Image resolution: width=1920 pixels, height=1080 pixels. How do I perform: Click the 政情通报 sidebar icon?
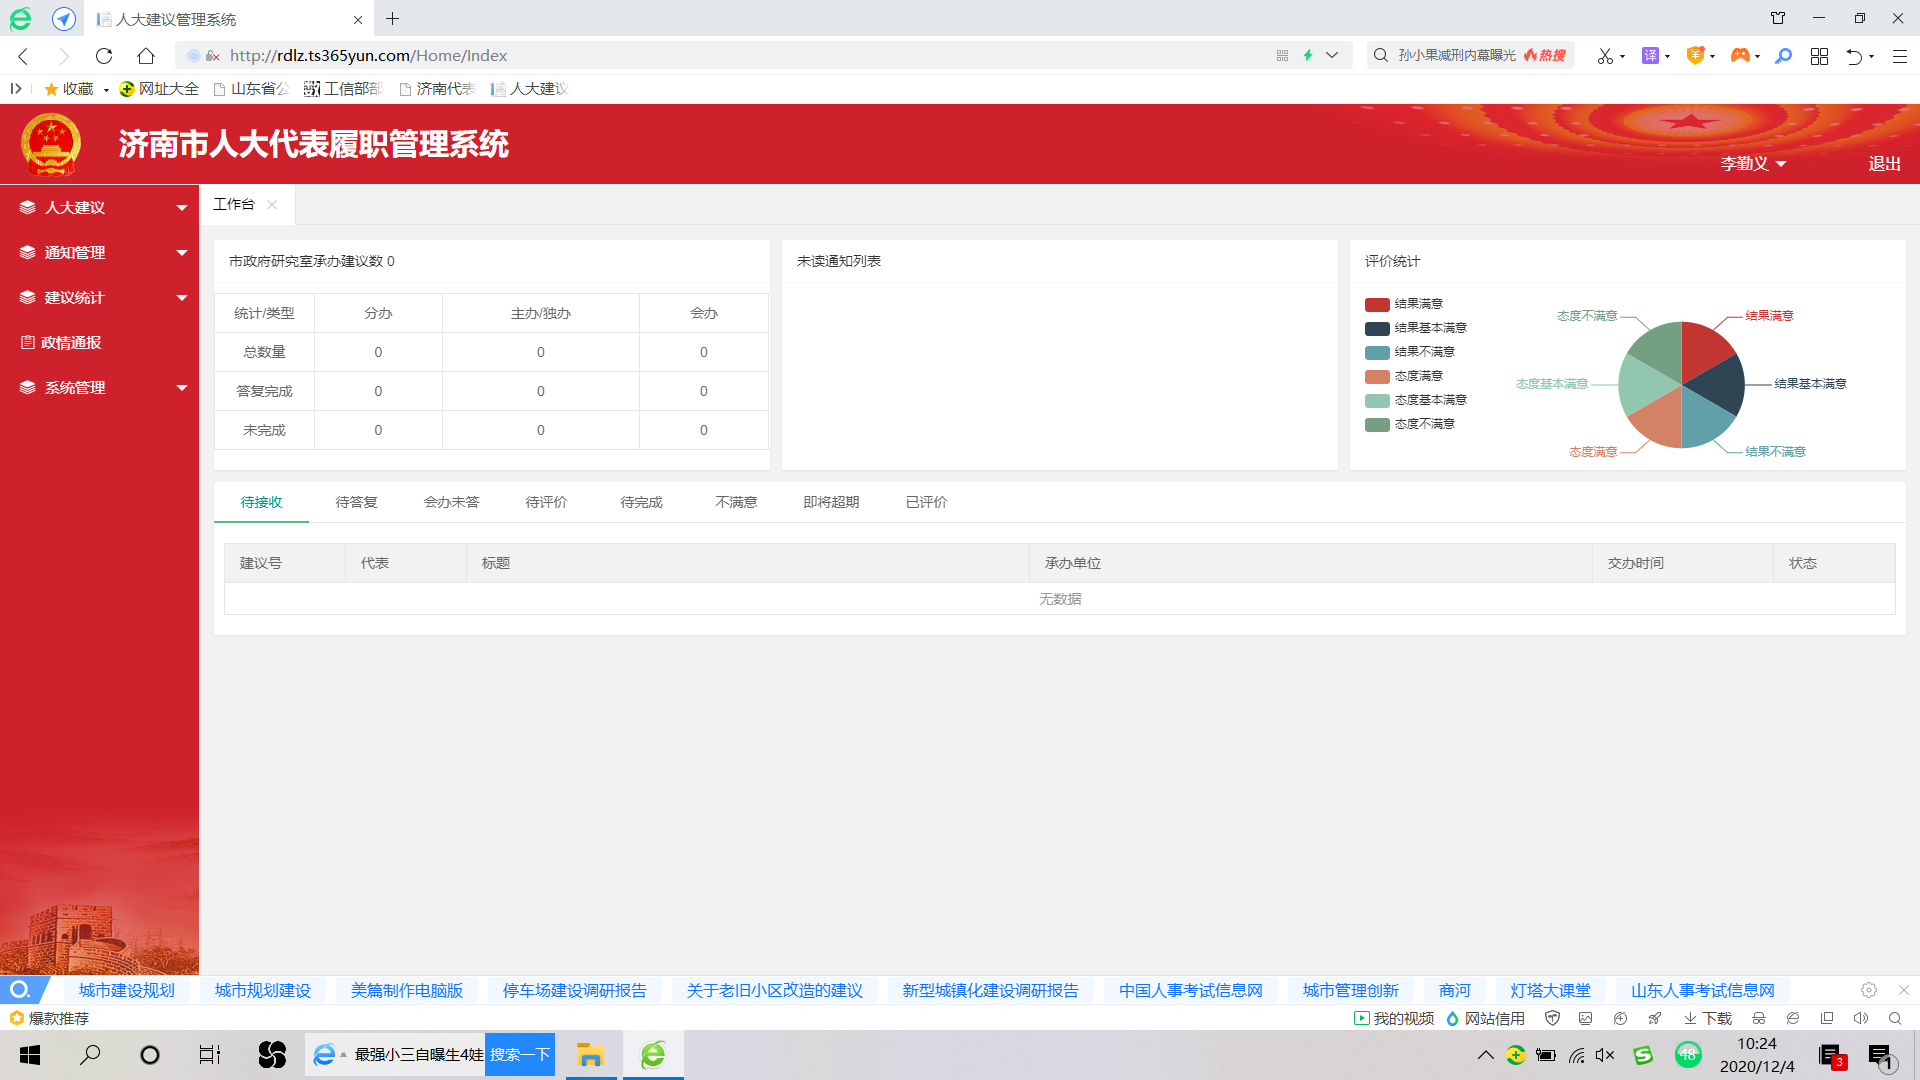[x=28, y=342]
